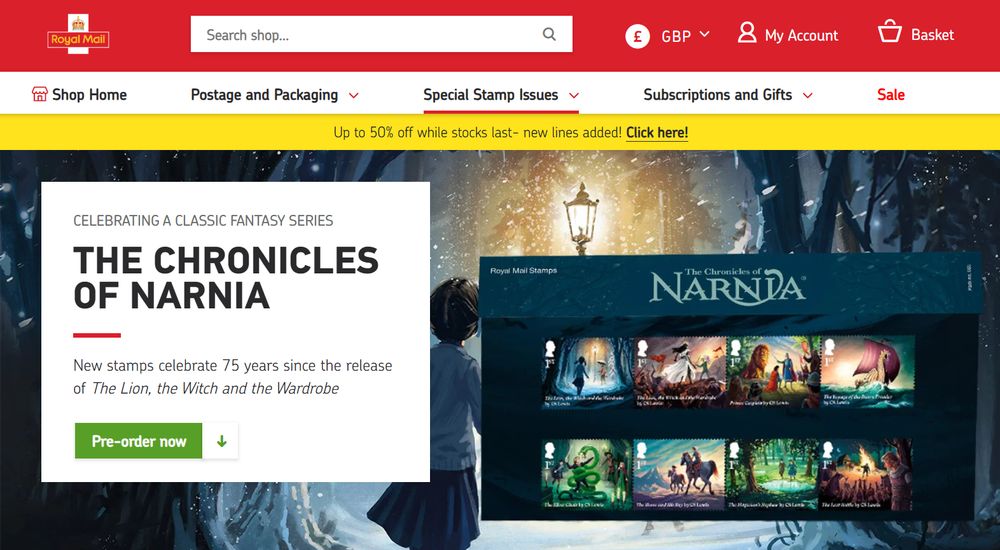Click the lion Aslan stamp thumbnail
Image resolution: width=1000 pixels, height=550 pixels.
tap(774, 373)
